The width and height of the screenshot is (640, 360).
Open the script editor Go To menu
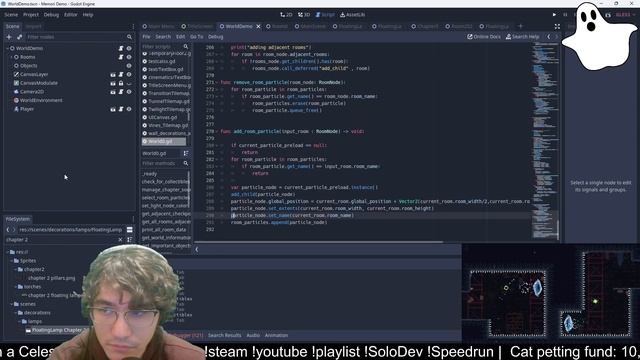(196, 37)
